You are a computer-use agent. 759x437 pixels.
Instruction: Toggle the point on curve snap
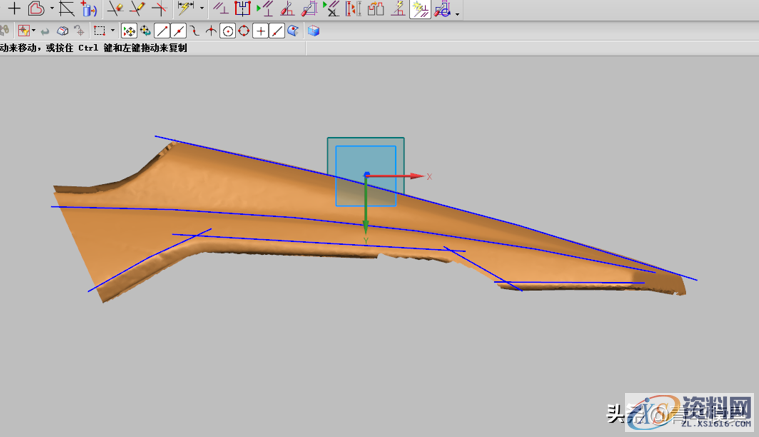(x=277, y=31)
